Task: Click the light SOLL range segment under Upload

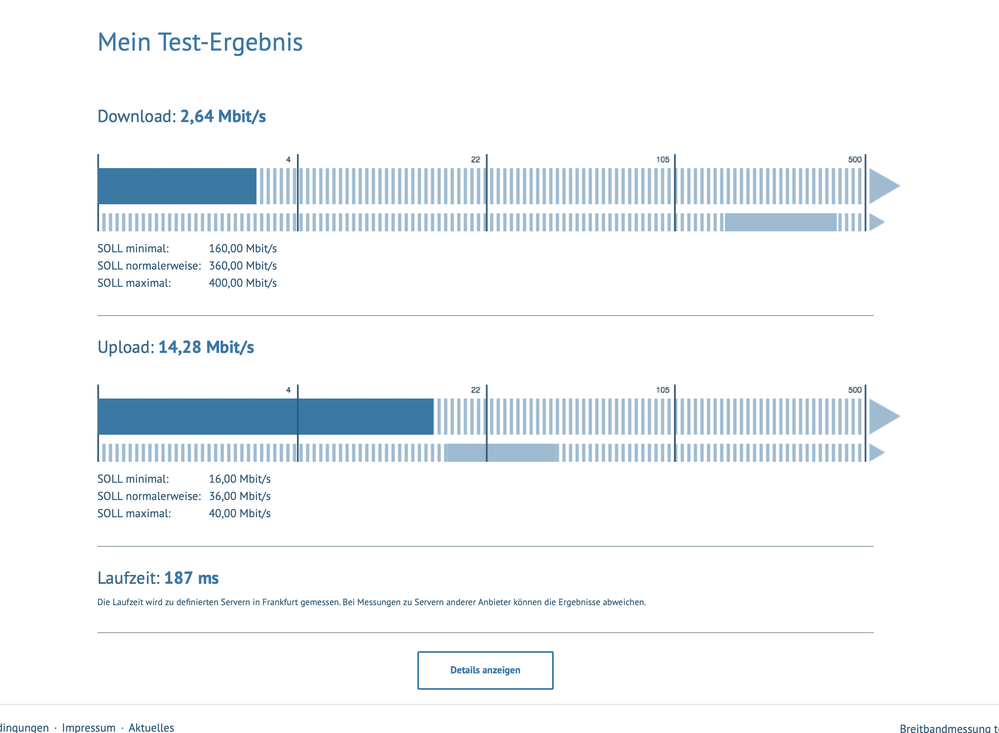Action: 501,453
